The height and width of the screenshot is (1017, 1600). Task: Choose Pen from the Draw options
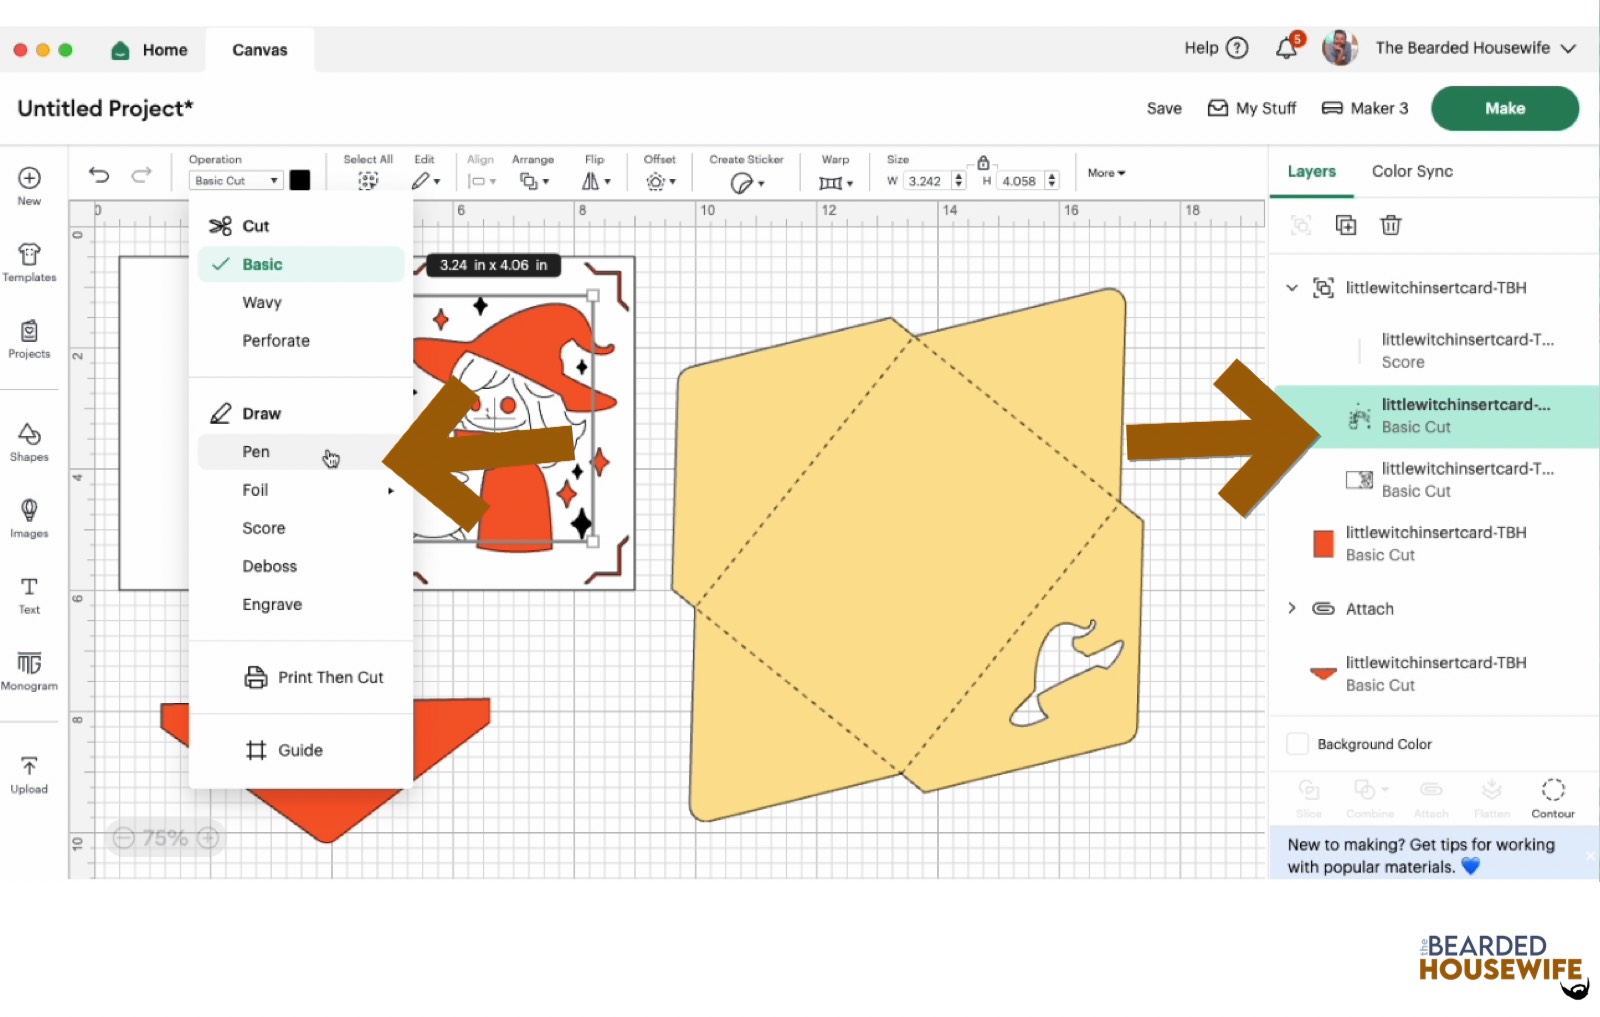[256, 452]
